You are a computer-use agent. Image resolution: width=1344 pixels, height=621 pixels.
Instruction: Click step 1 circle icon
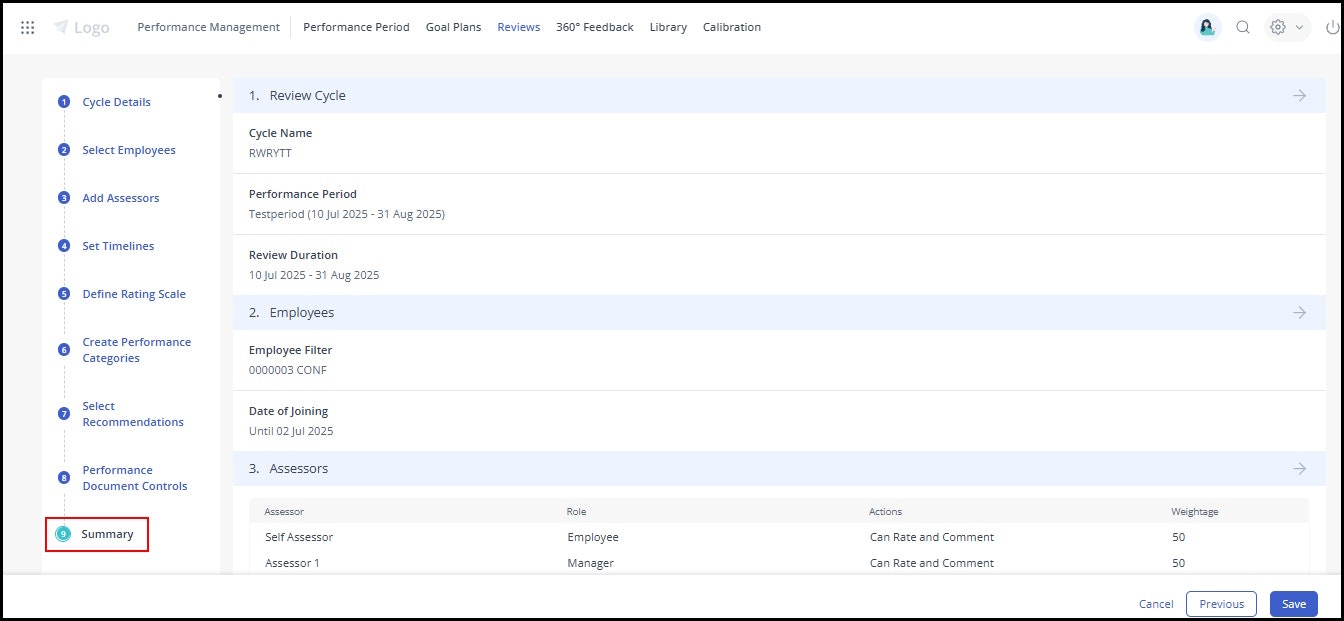coord(64,102)
